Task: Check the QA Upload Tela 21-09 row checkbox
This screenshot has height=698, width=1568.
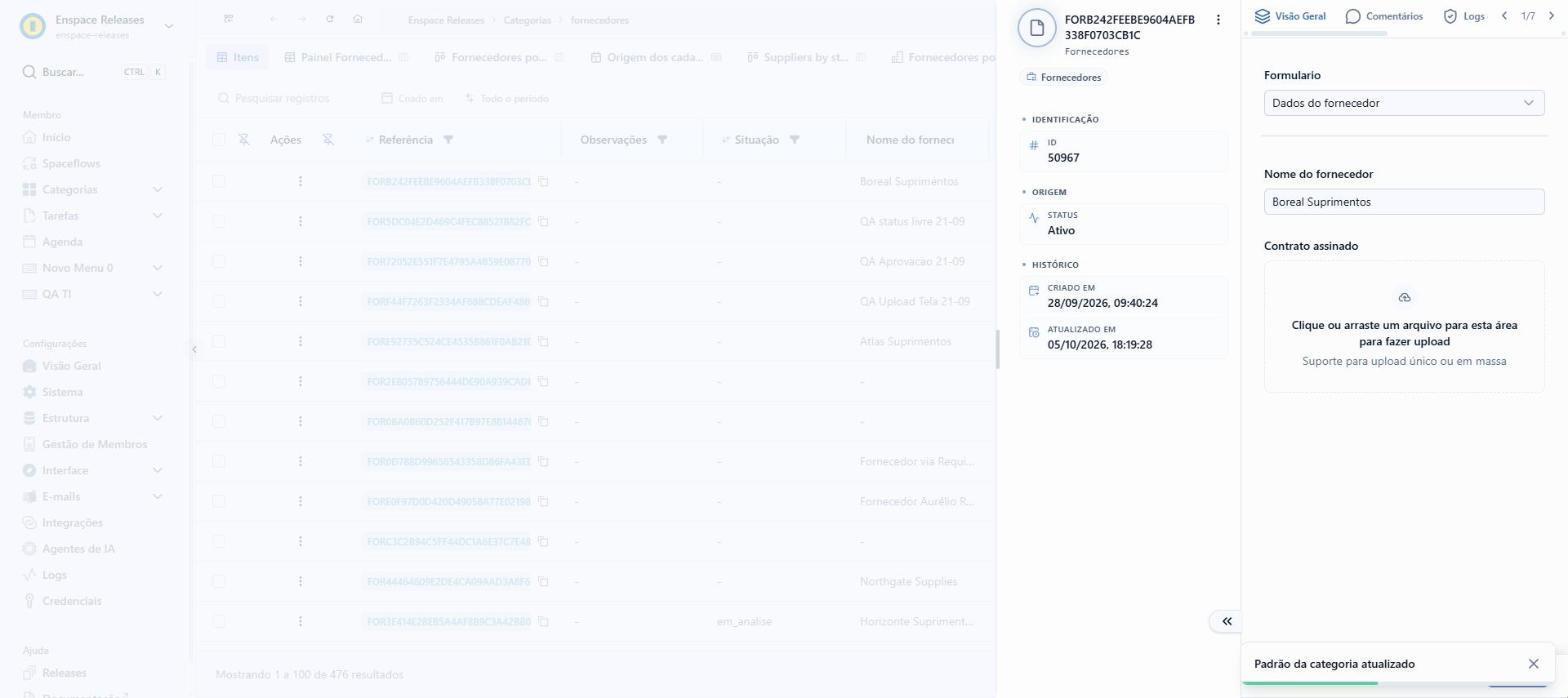Action: coord(219,302)
